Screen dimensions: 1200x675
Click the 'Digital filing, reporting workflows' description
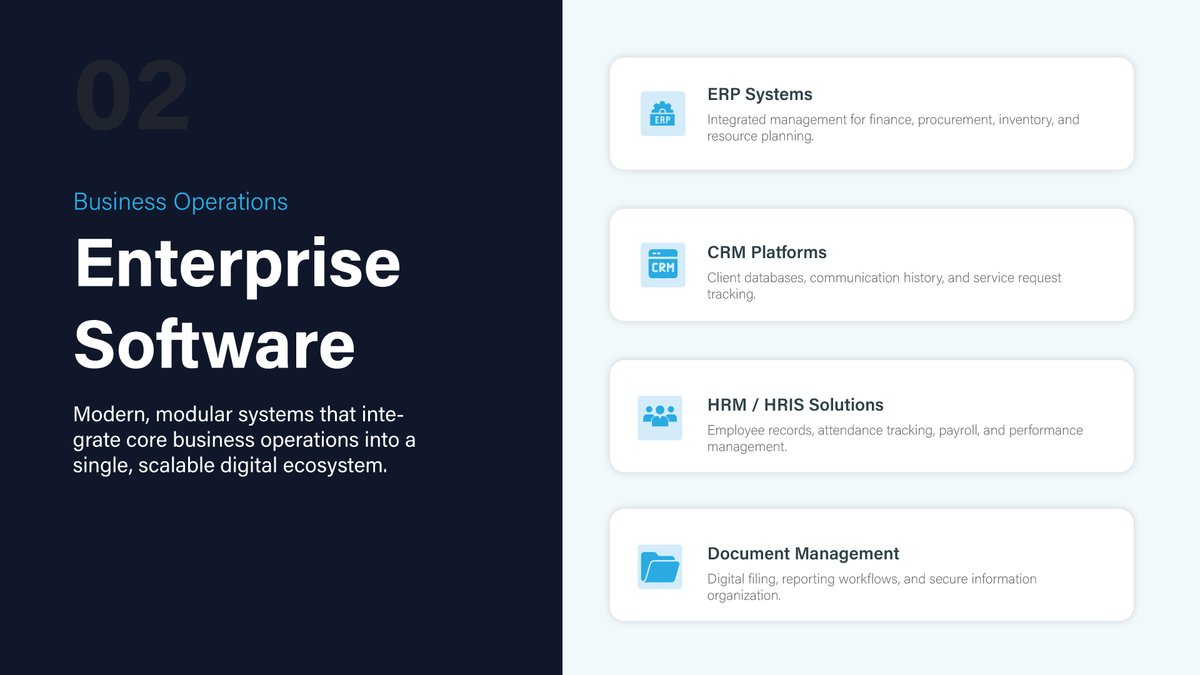point(872,587)
